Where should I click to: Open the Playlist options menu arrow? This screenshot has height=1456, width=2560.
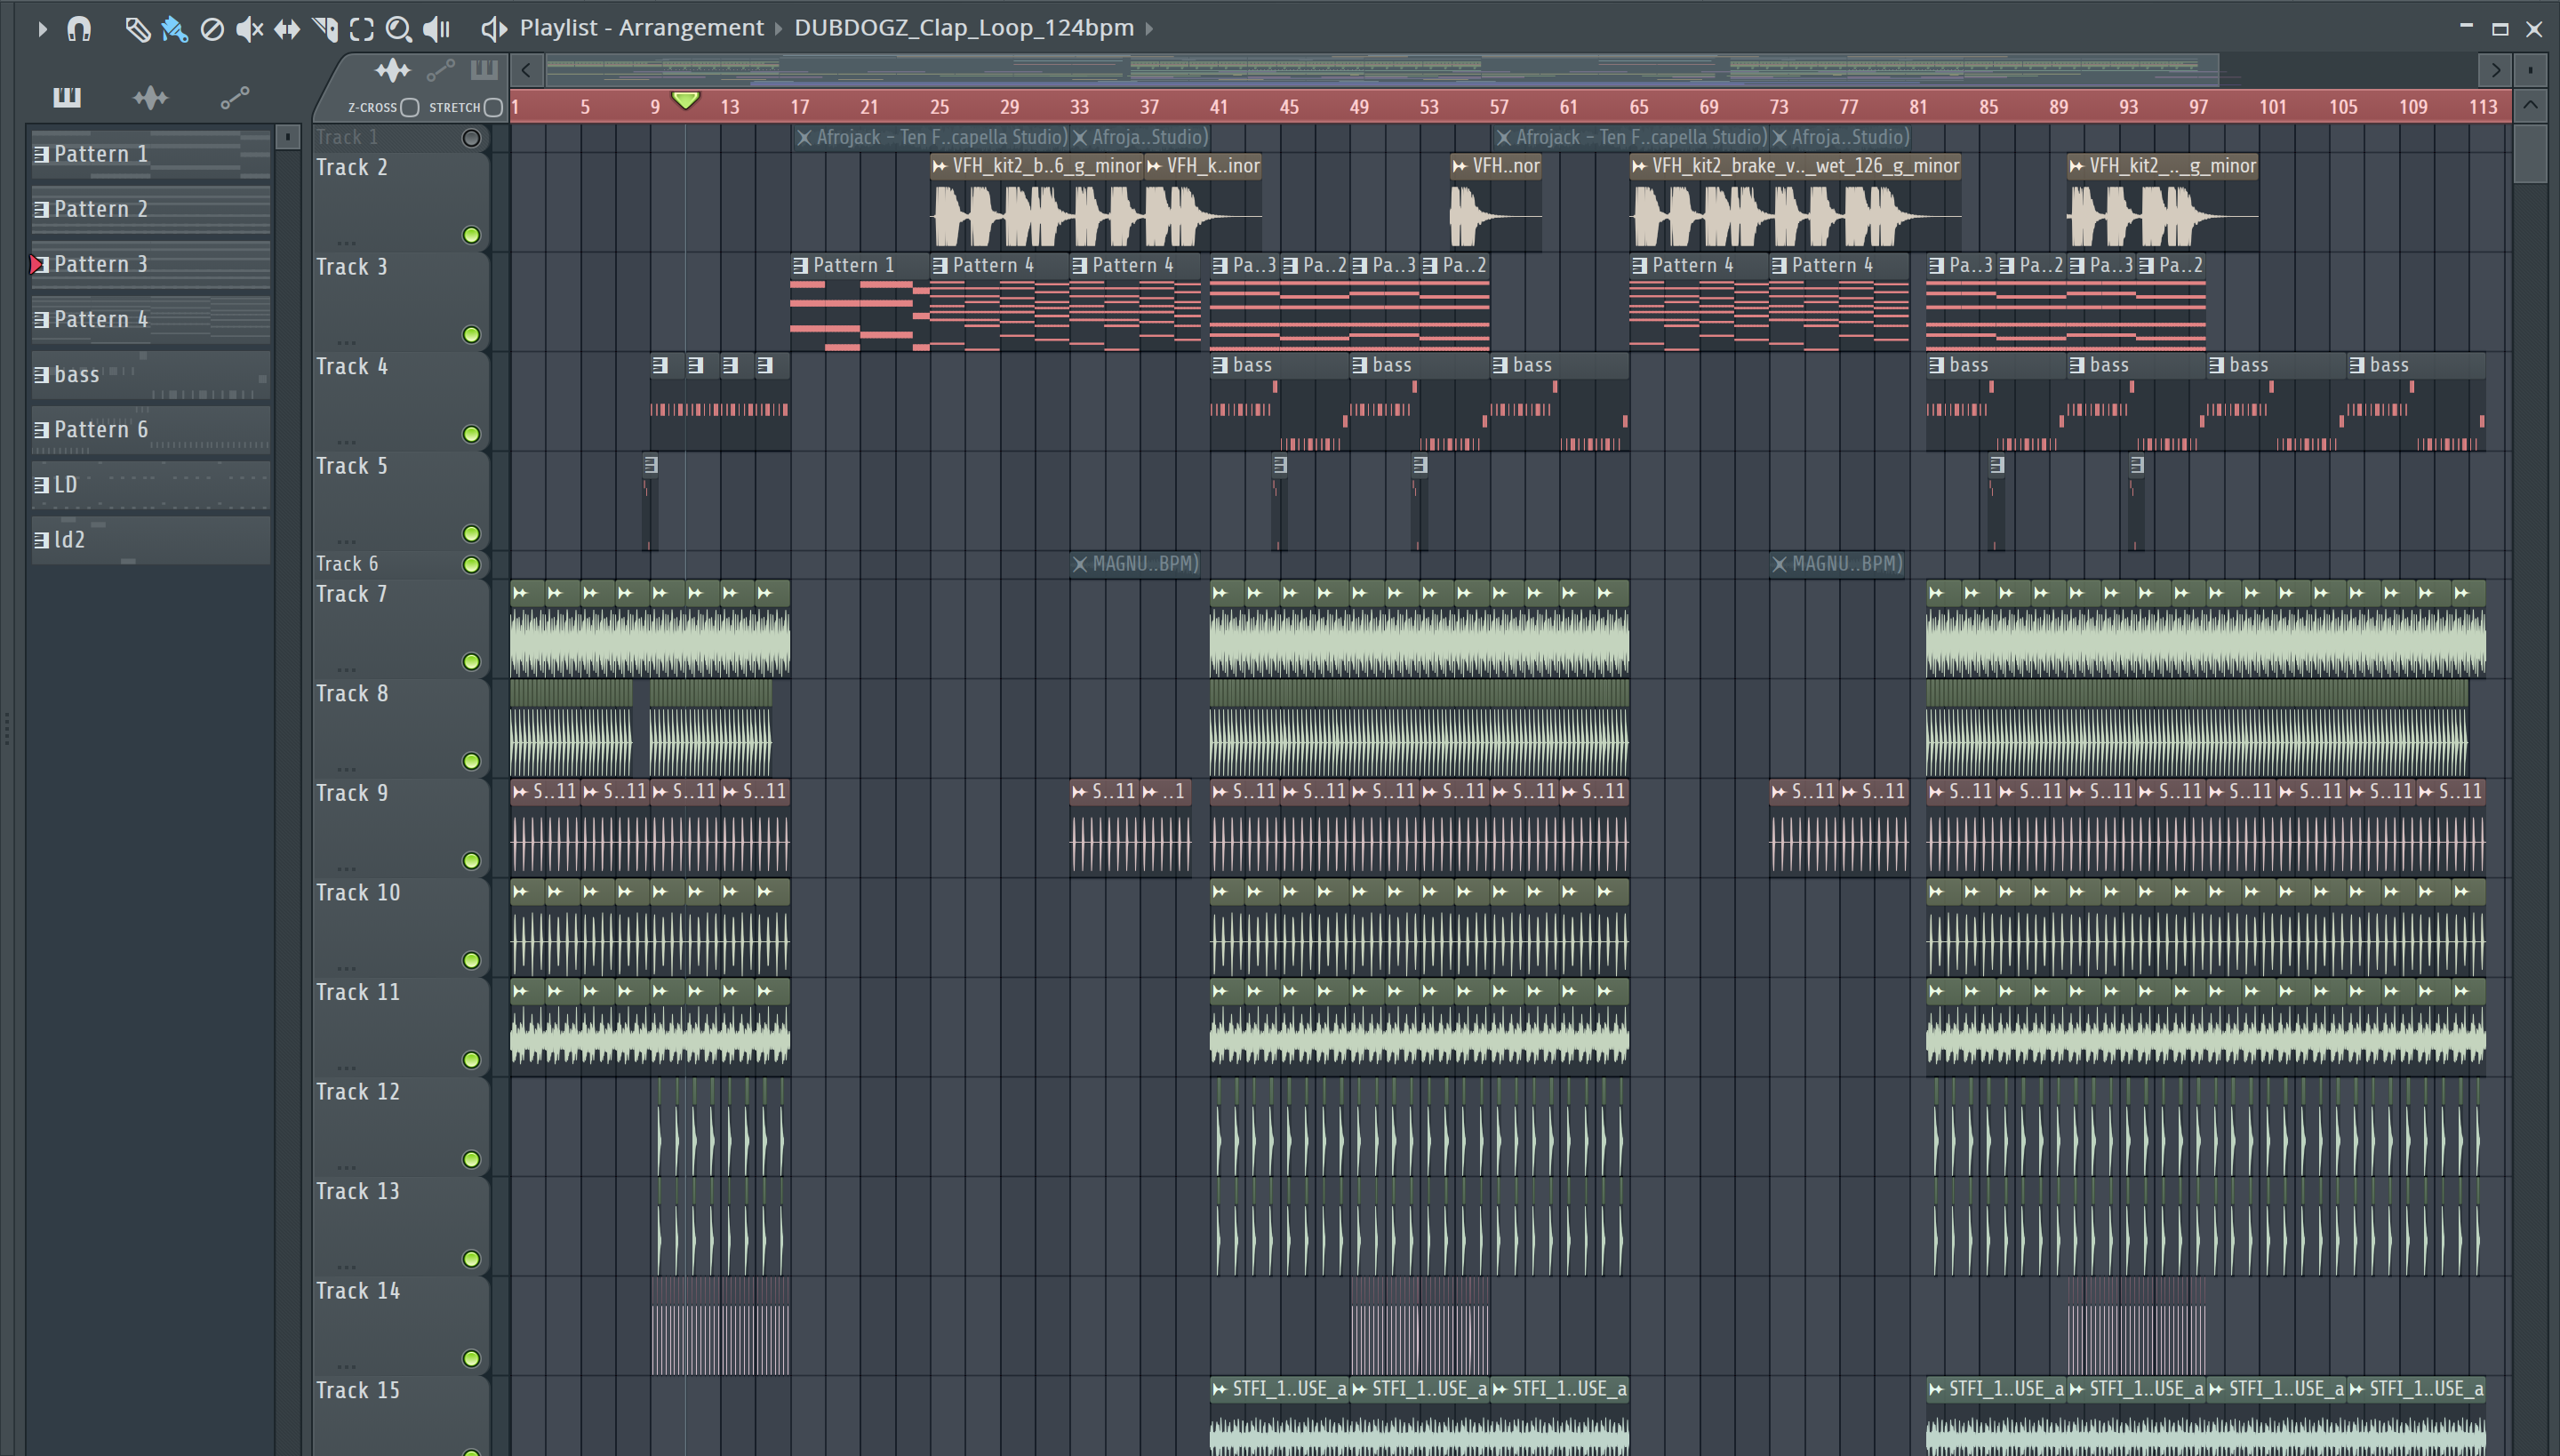(x=42, y=29)
